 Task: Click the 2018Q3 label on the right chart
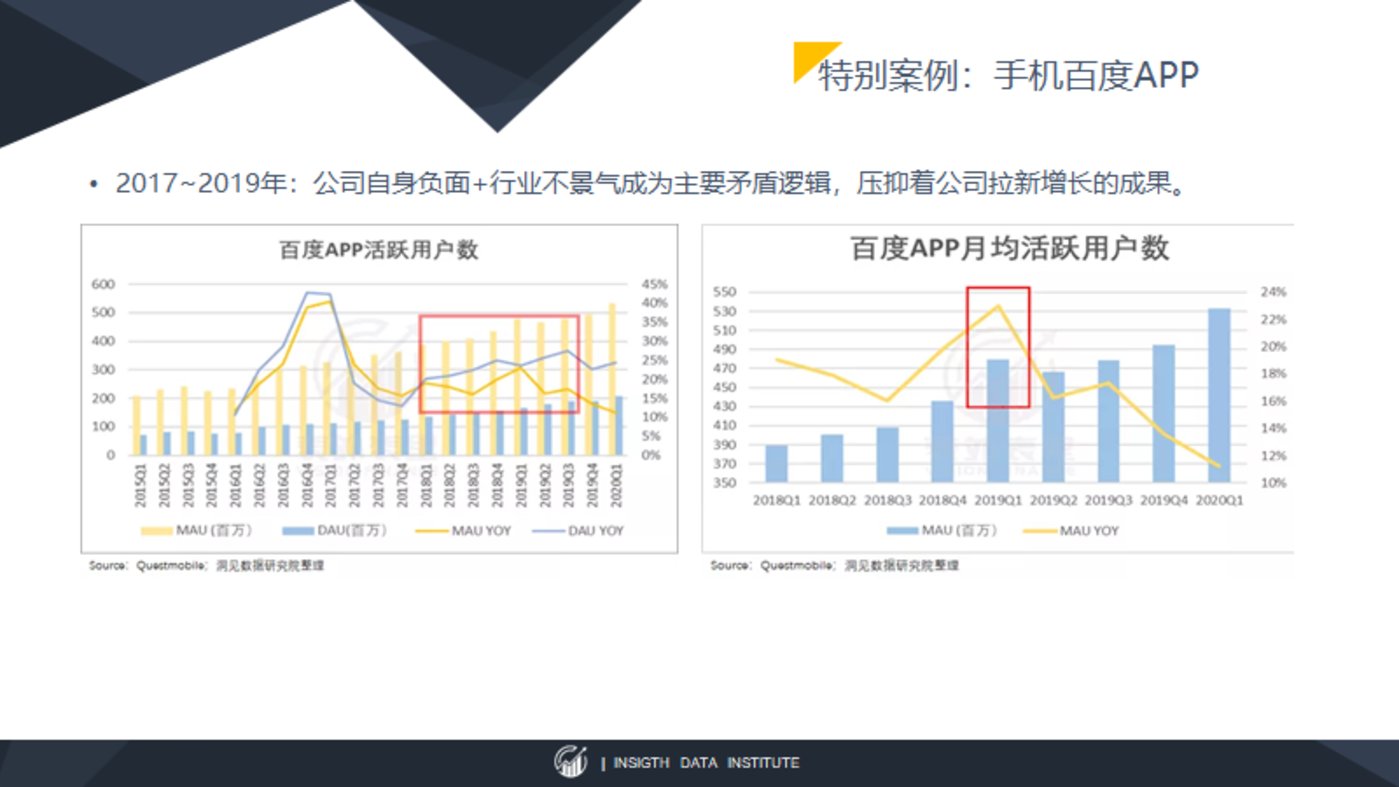click(x=888, y=500)
